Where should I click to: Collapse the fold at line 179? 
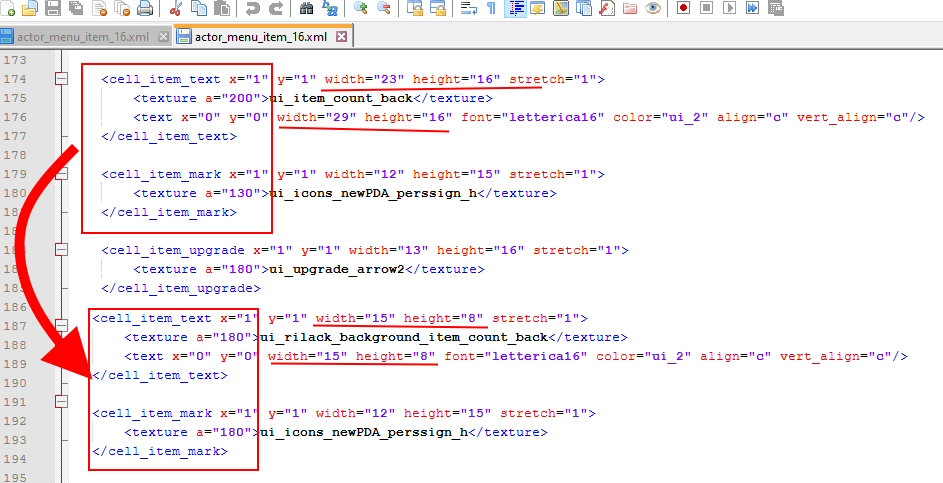tap(61, 174)
